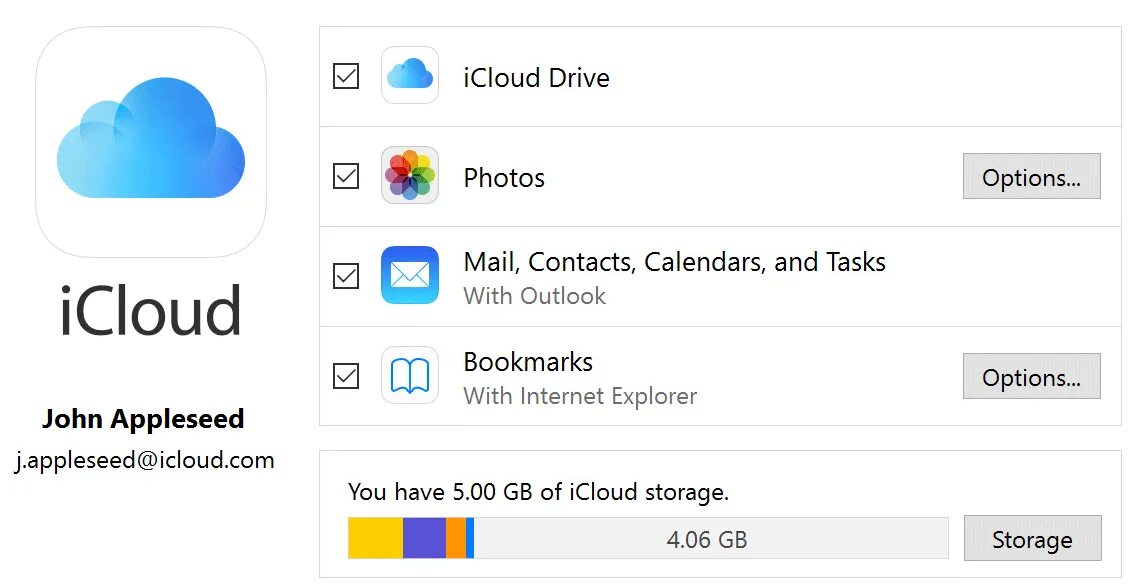The image size is (1131, 586).
Task: Disable Mail, Contacts, Calendars, and Tasks checkbox
Action: (x=346, y=276)
